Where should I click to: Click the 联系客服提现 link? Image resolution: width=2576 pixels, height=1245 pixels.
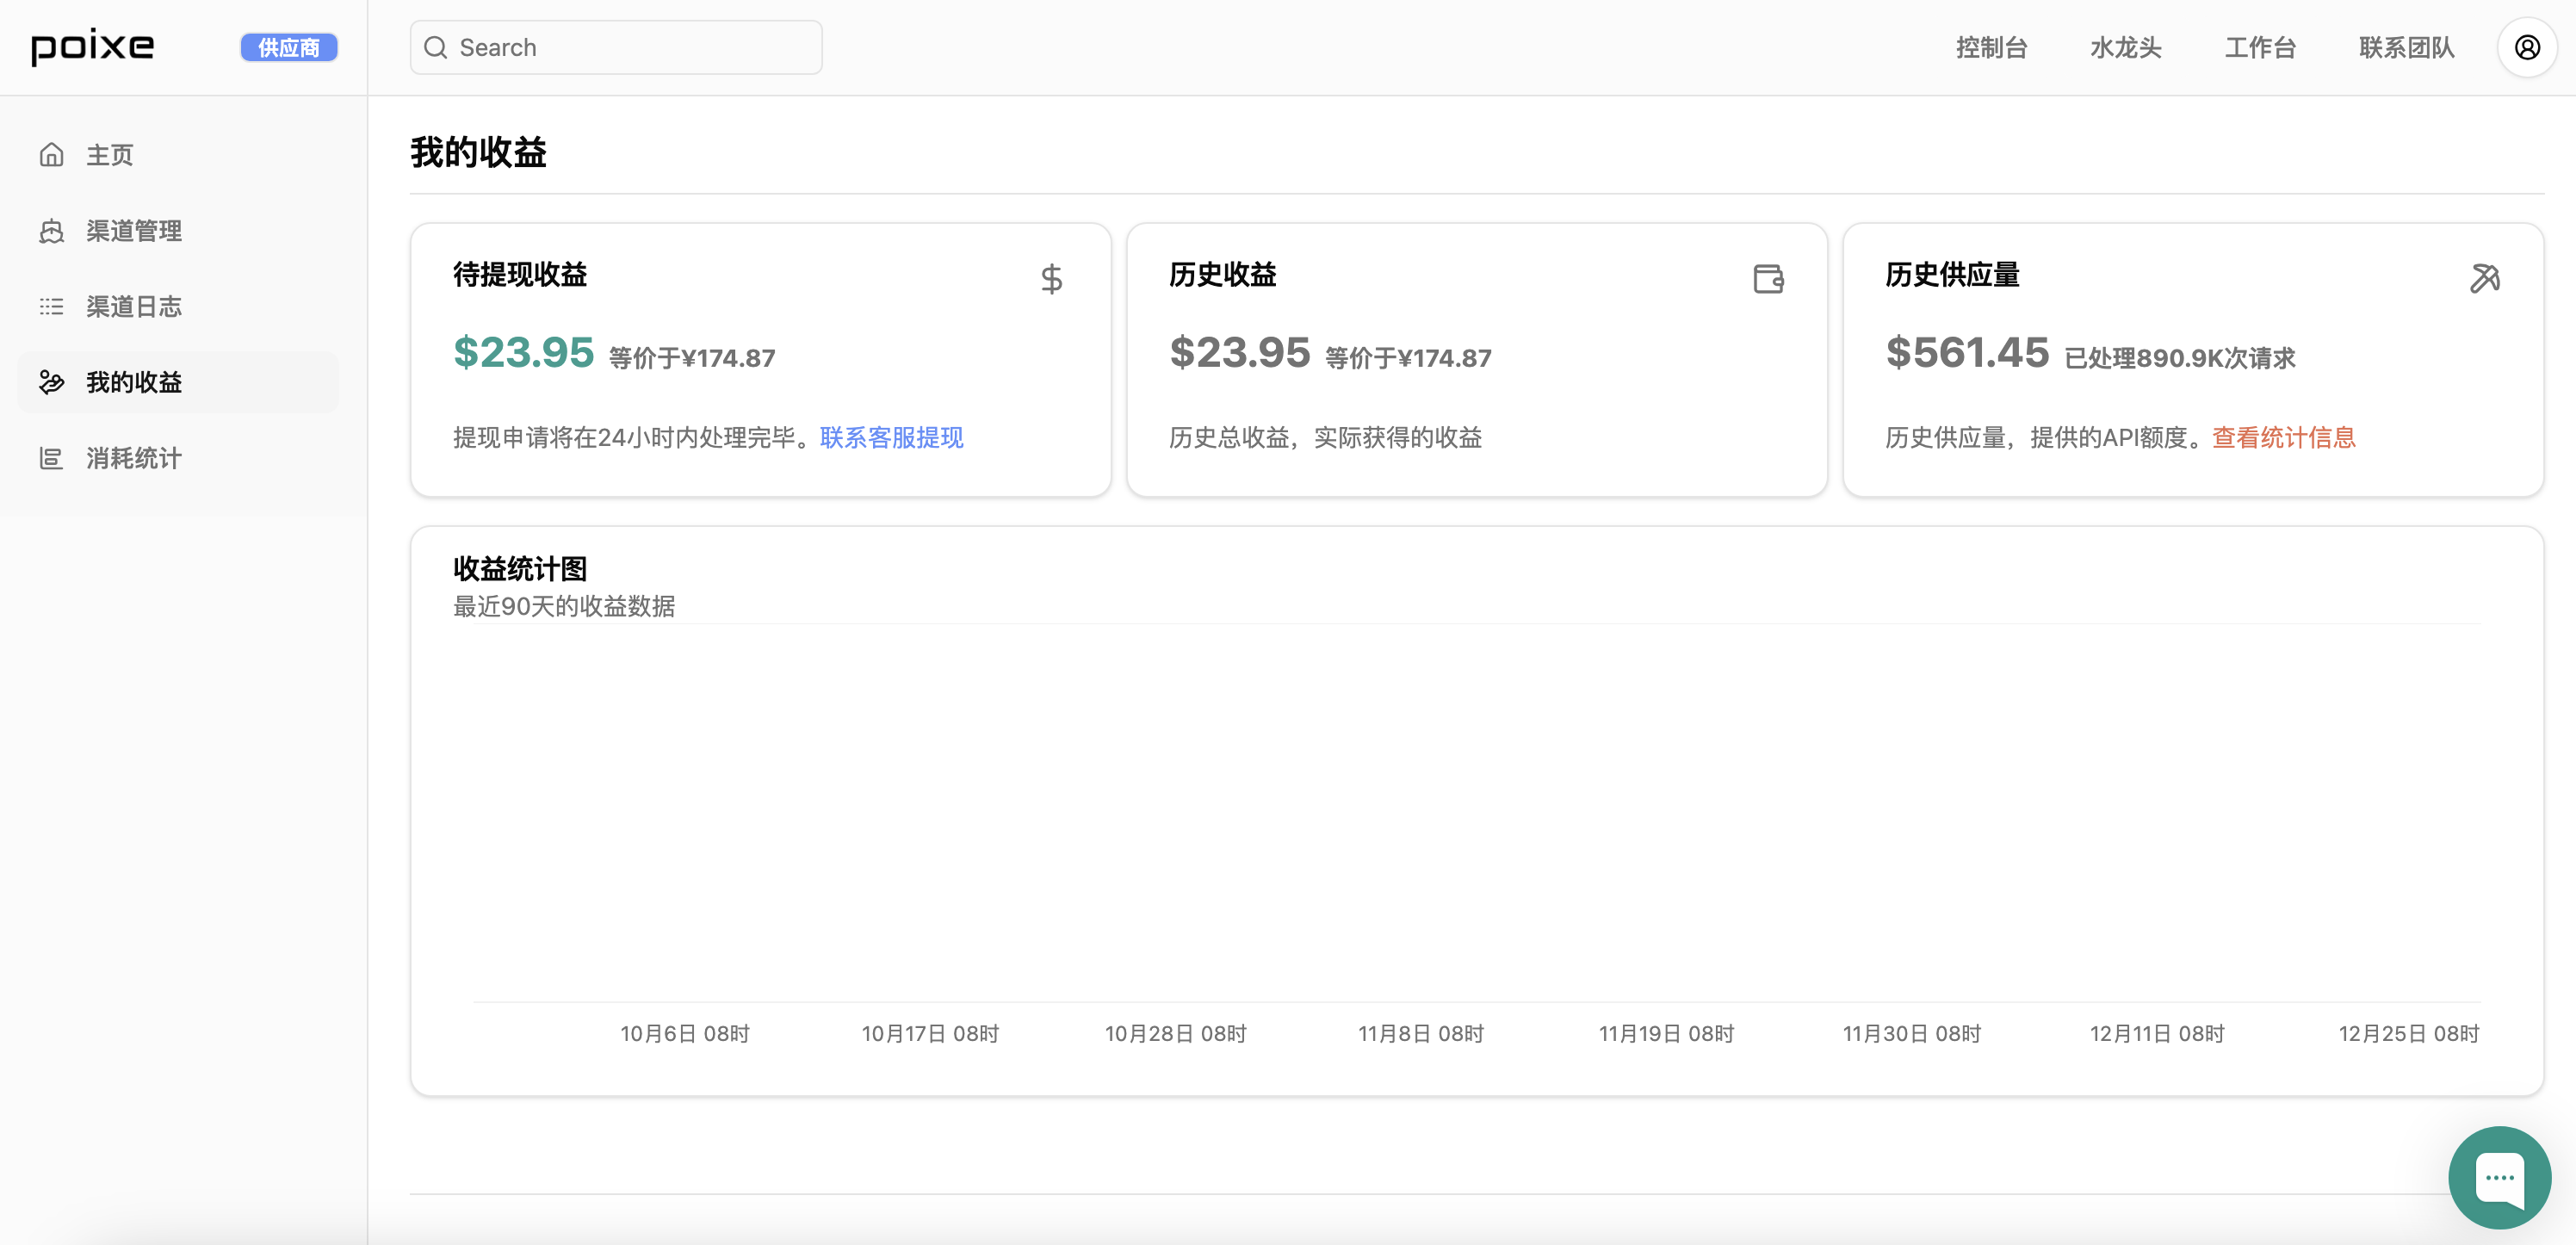pyautogui.click(x=891, y=437)
